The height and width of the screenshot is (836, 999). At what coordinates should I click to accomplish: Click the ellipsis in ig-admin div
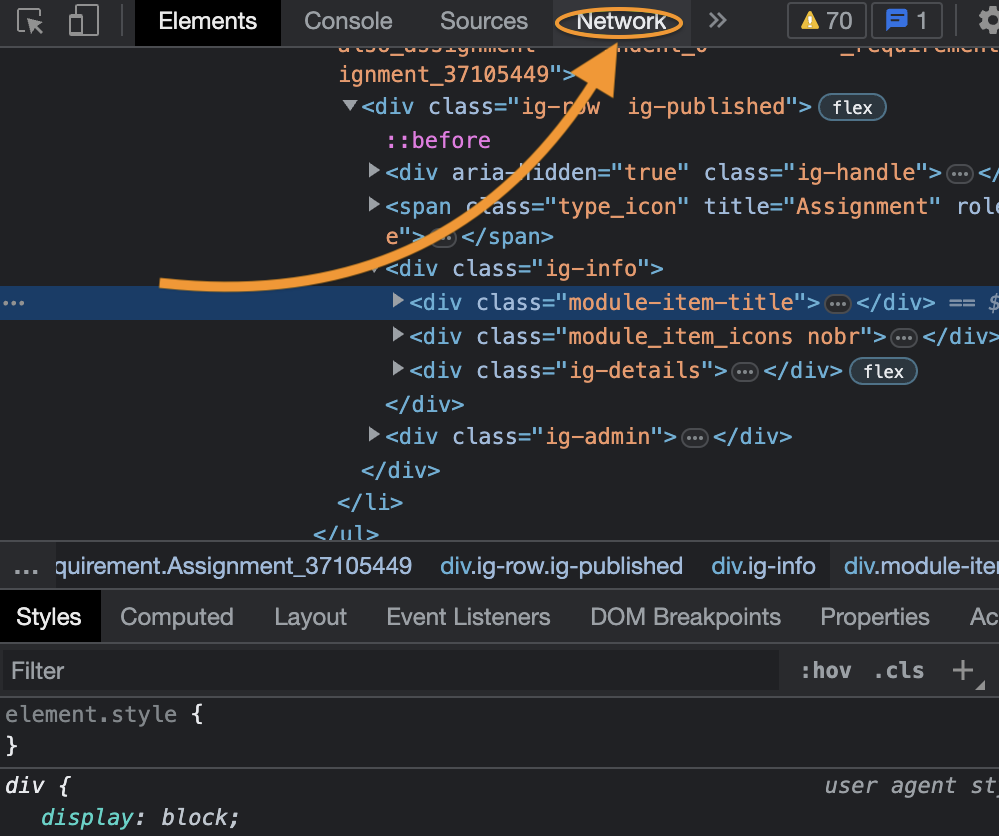694,438
